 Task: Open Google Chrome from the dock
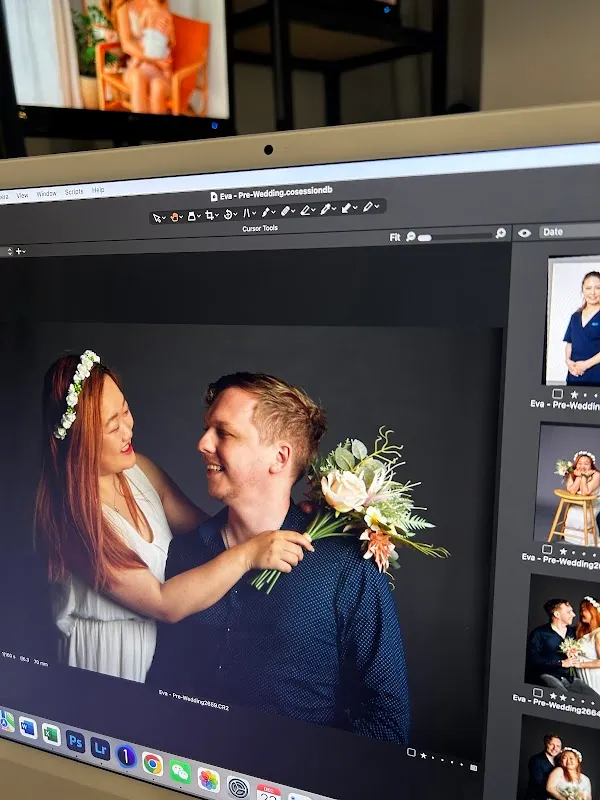153,764
